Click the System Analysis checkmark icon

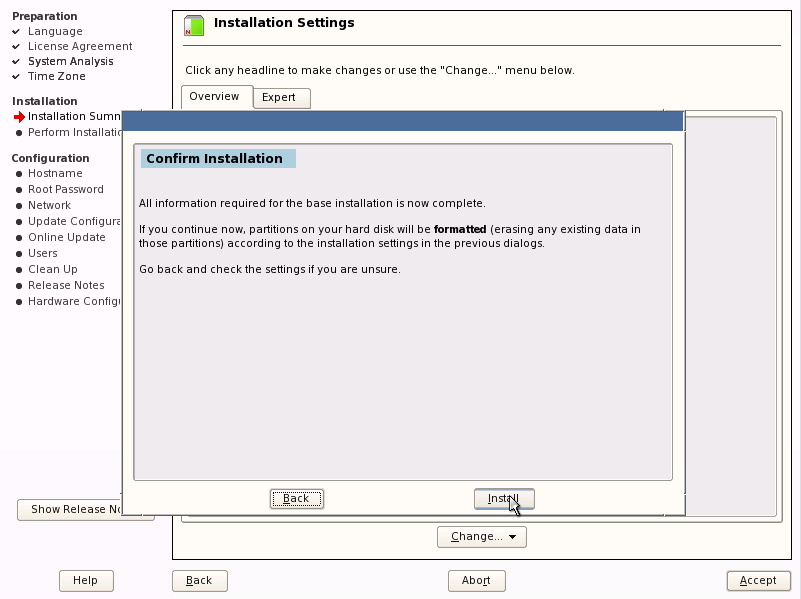17,61
